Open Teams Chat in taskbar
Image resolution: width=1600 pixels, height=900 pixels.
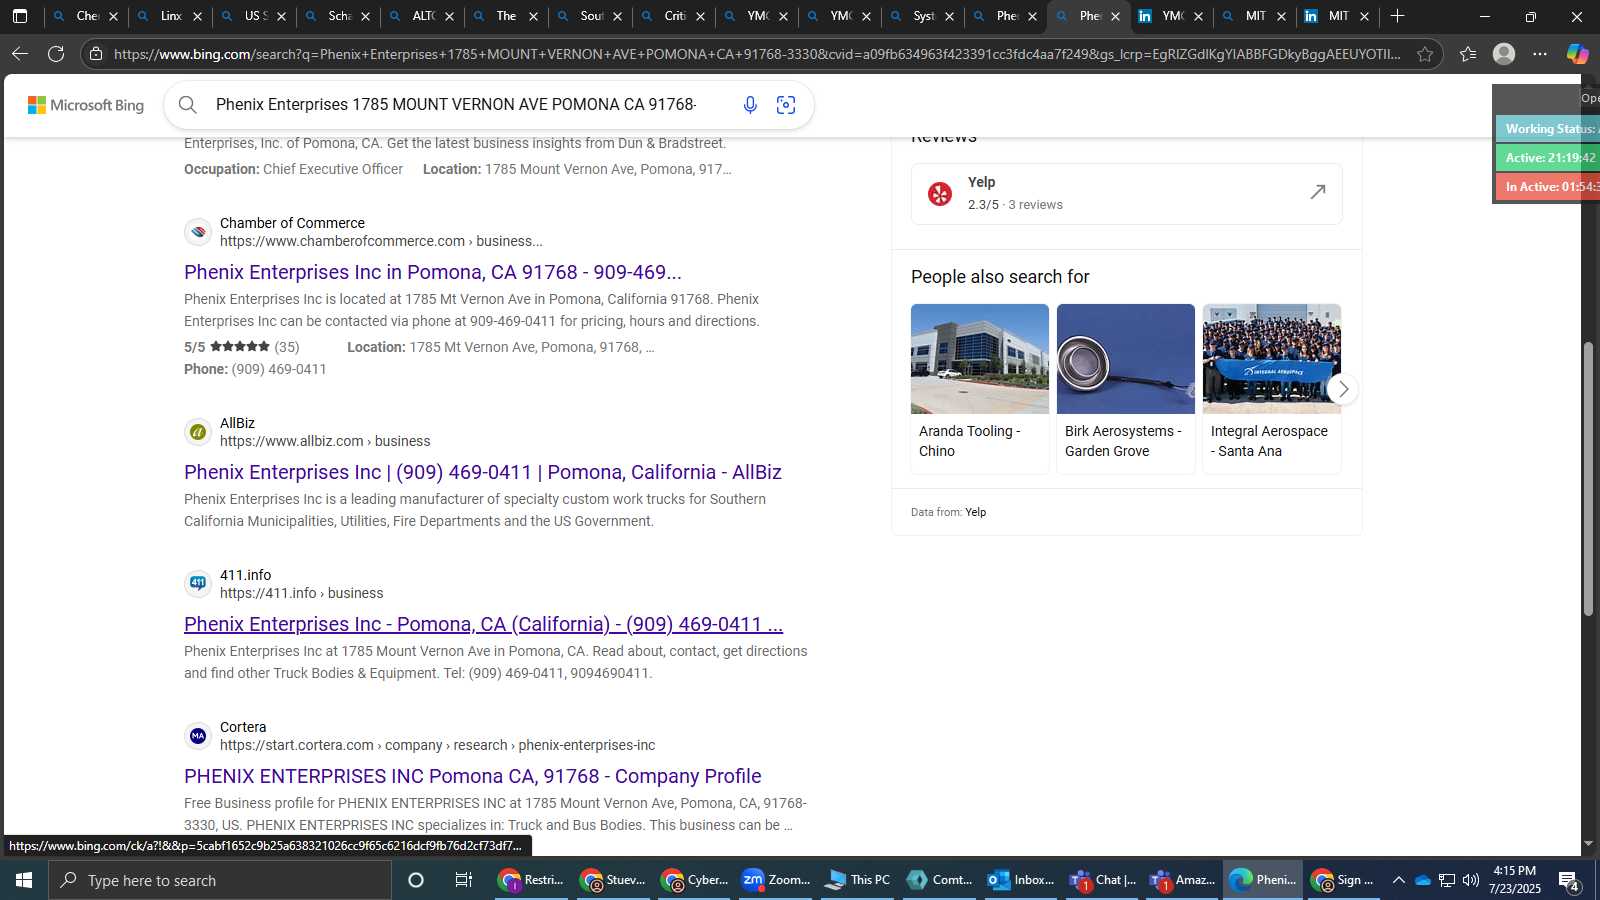tap(1102, 880)
